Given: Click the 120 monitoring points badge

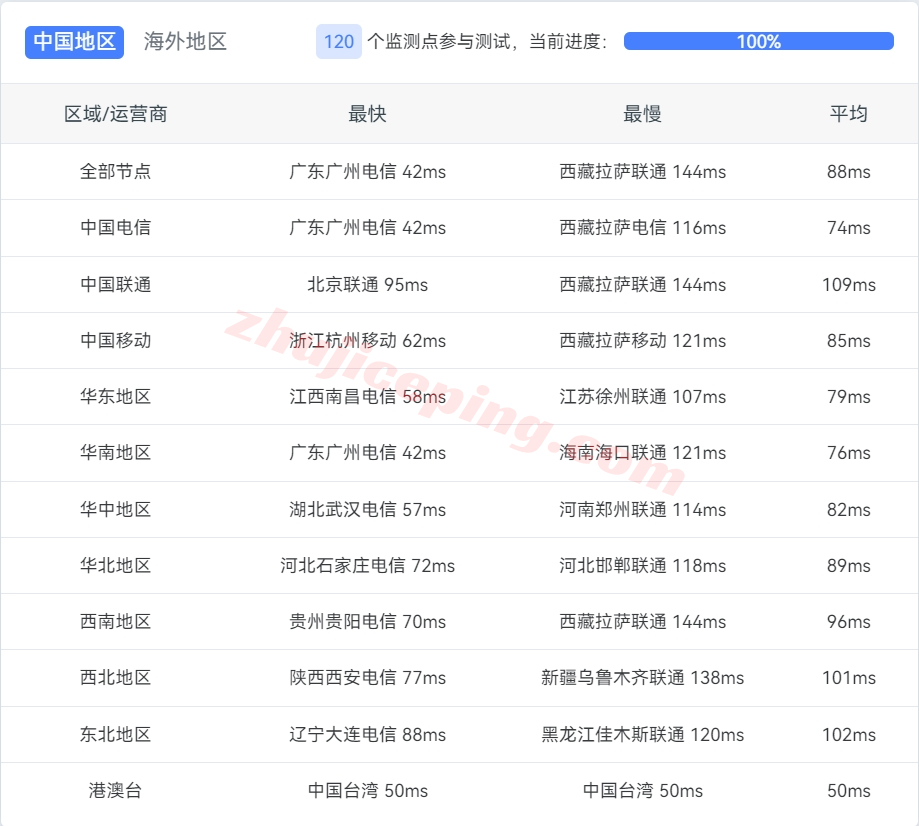Looking at the screenshot, I should point(339,42).
